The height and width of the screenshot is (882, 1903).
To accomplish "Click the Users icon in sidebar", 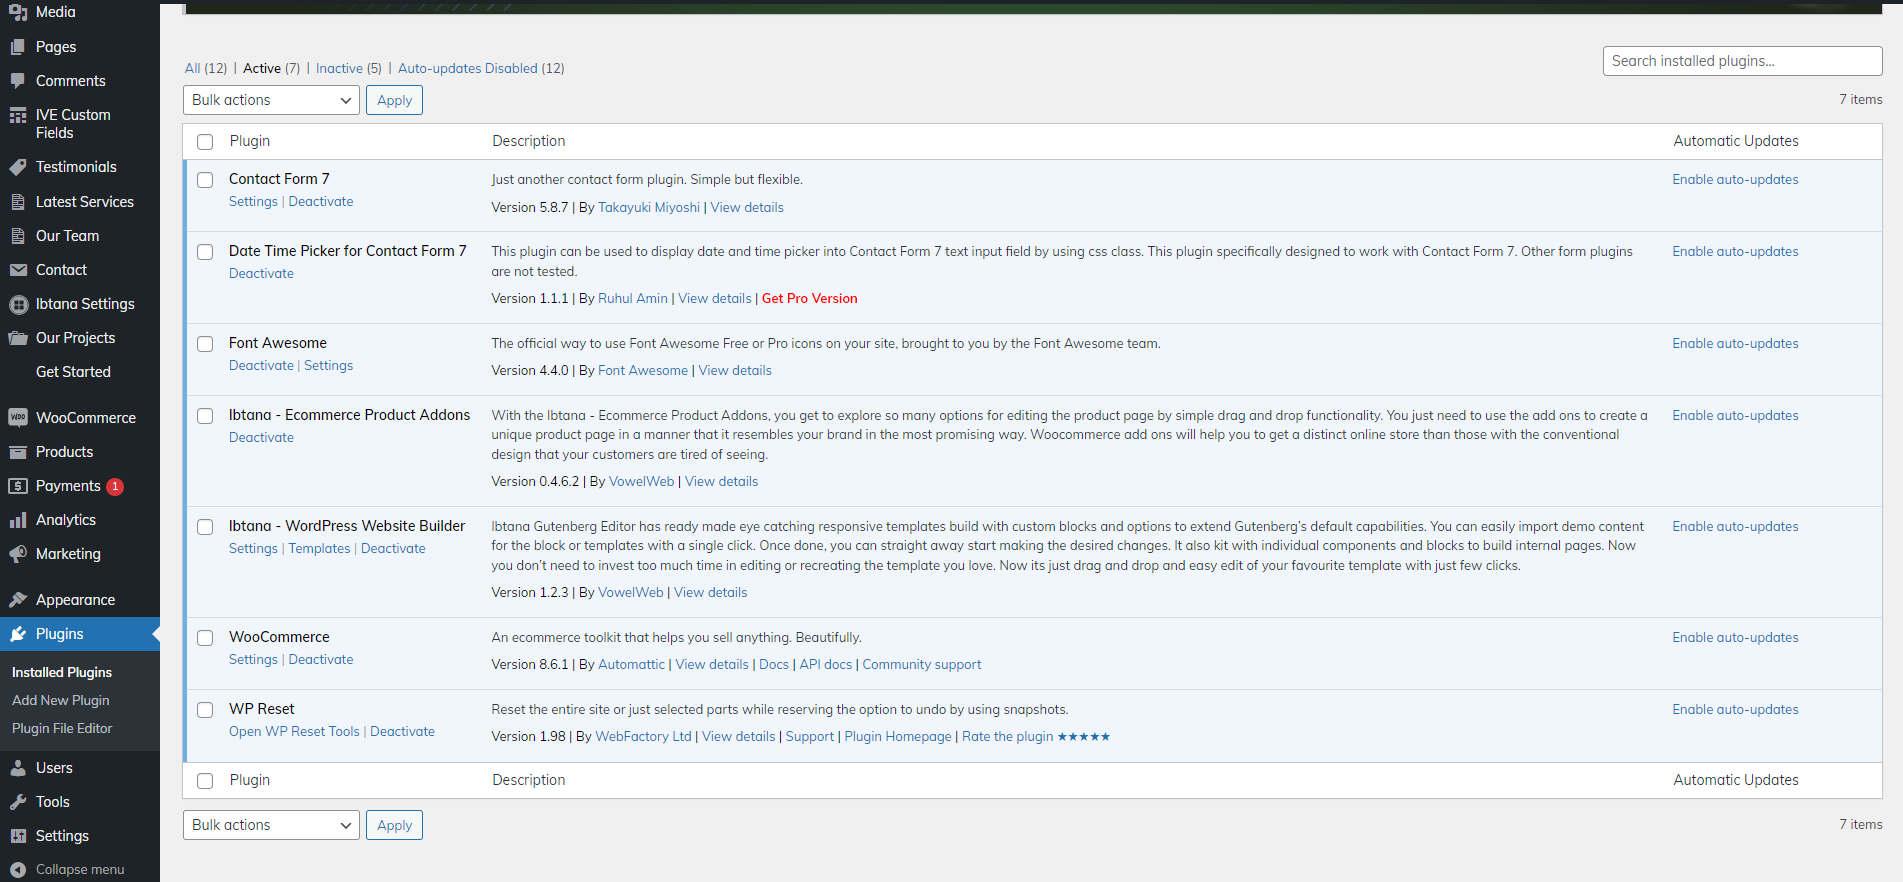I will pos(18,768).
